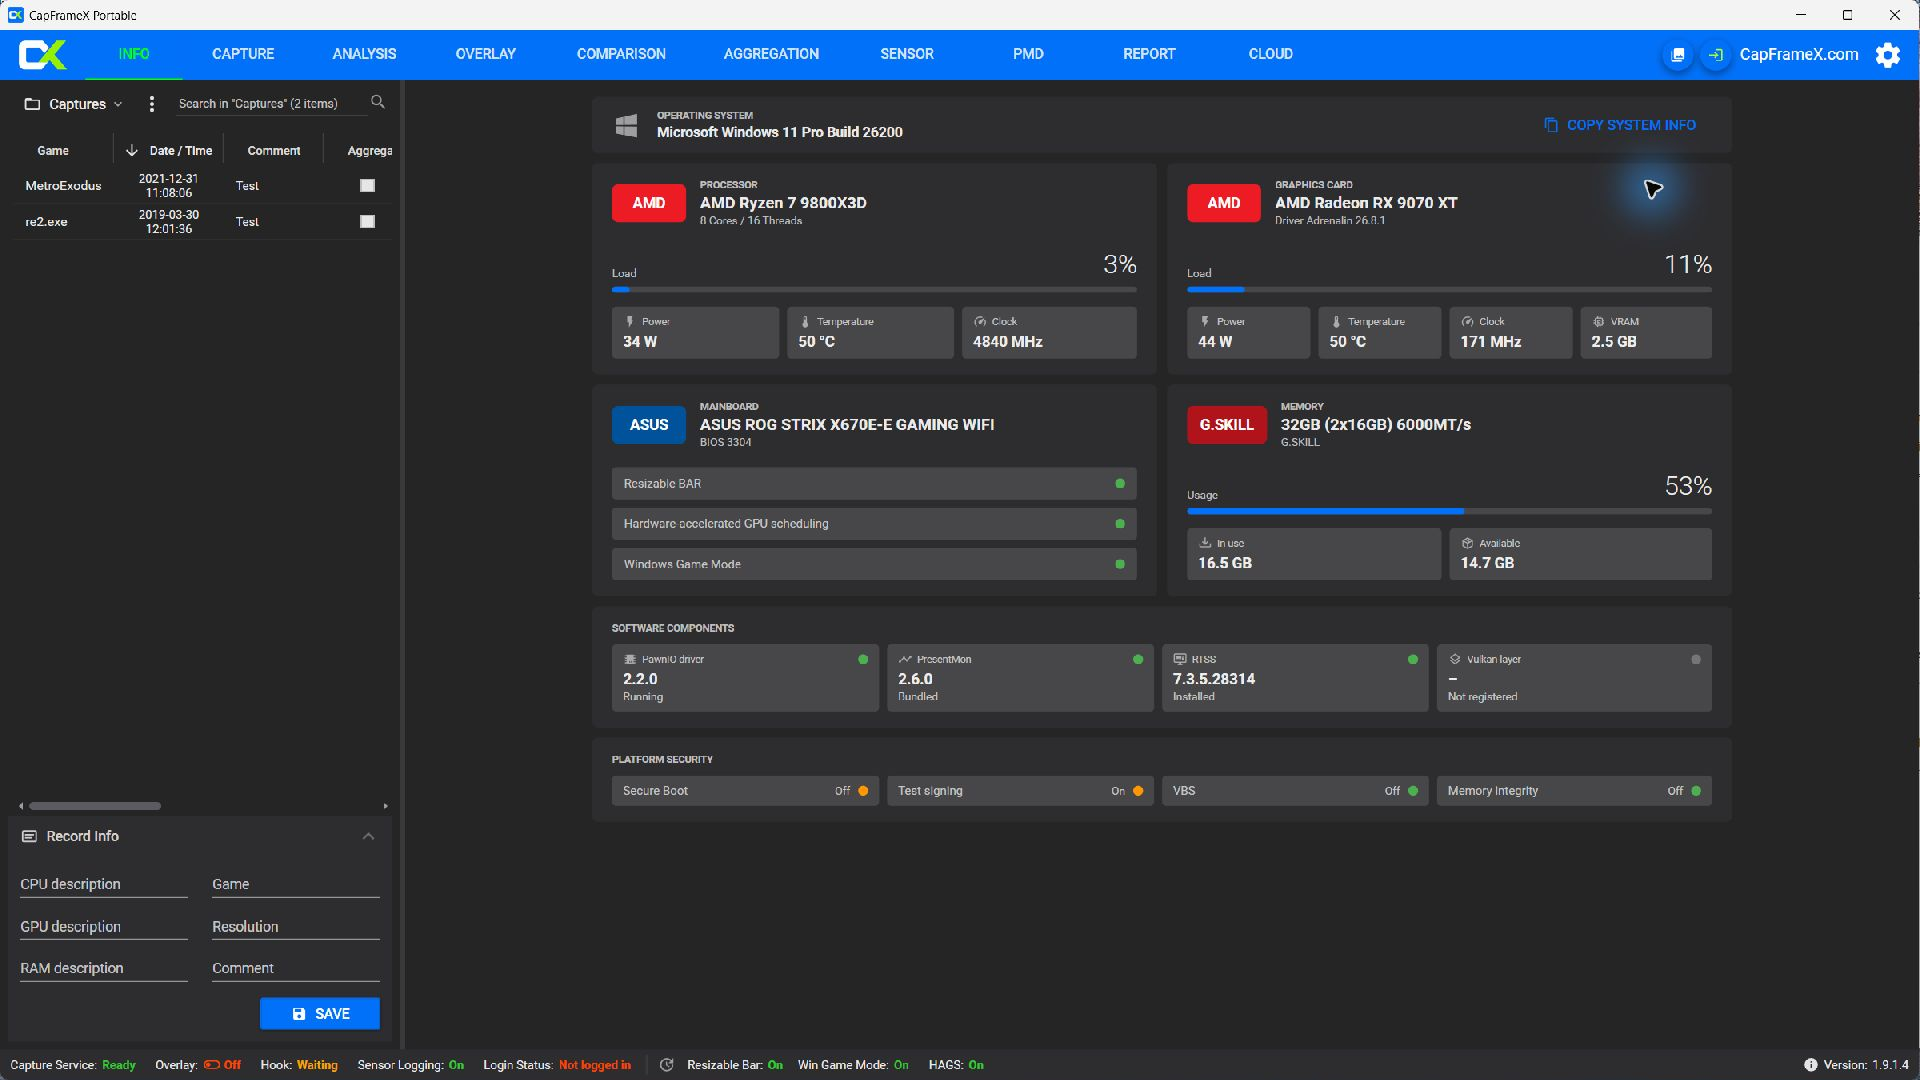1920x1080 pixels.
Task: Click the login arrow icon beside CapFrameX.com
Action: [1715, 55]
